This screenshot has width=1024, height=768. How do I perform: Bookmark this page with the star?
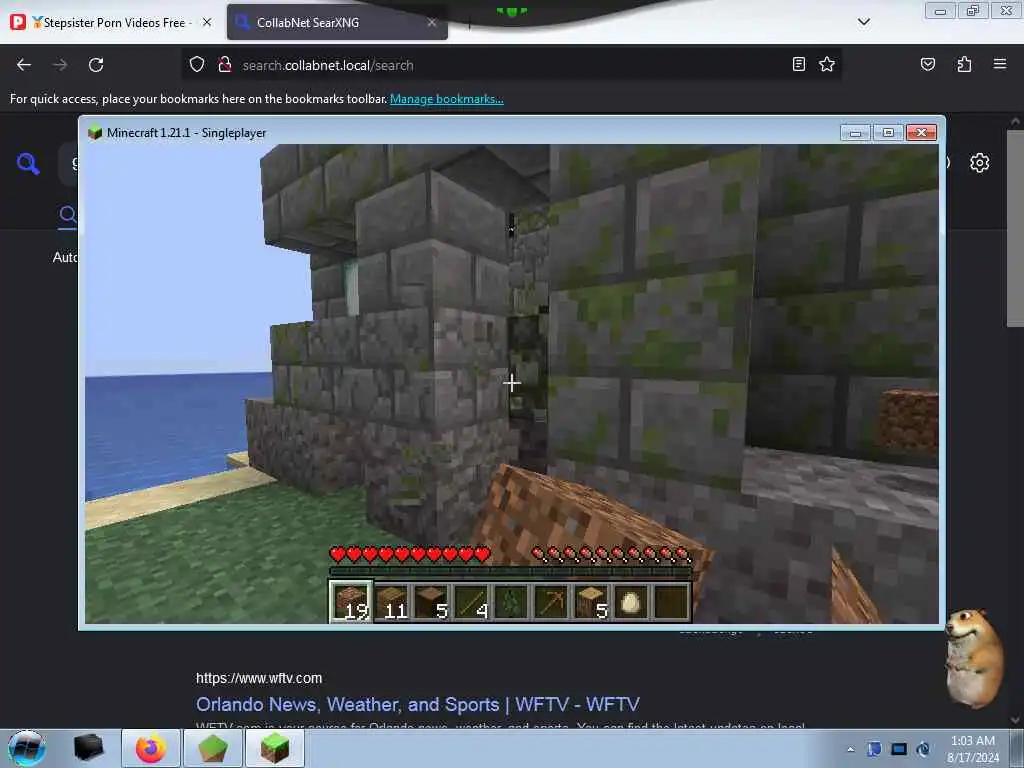point(827,64)
